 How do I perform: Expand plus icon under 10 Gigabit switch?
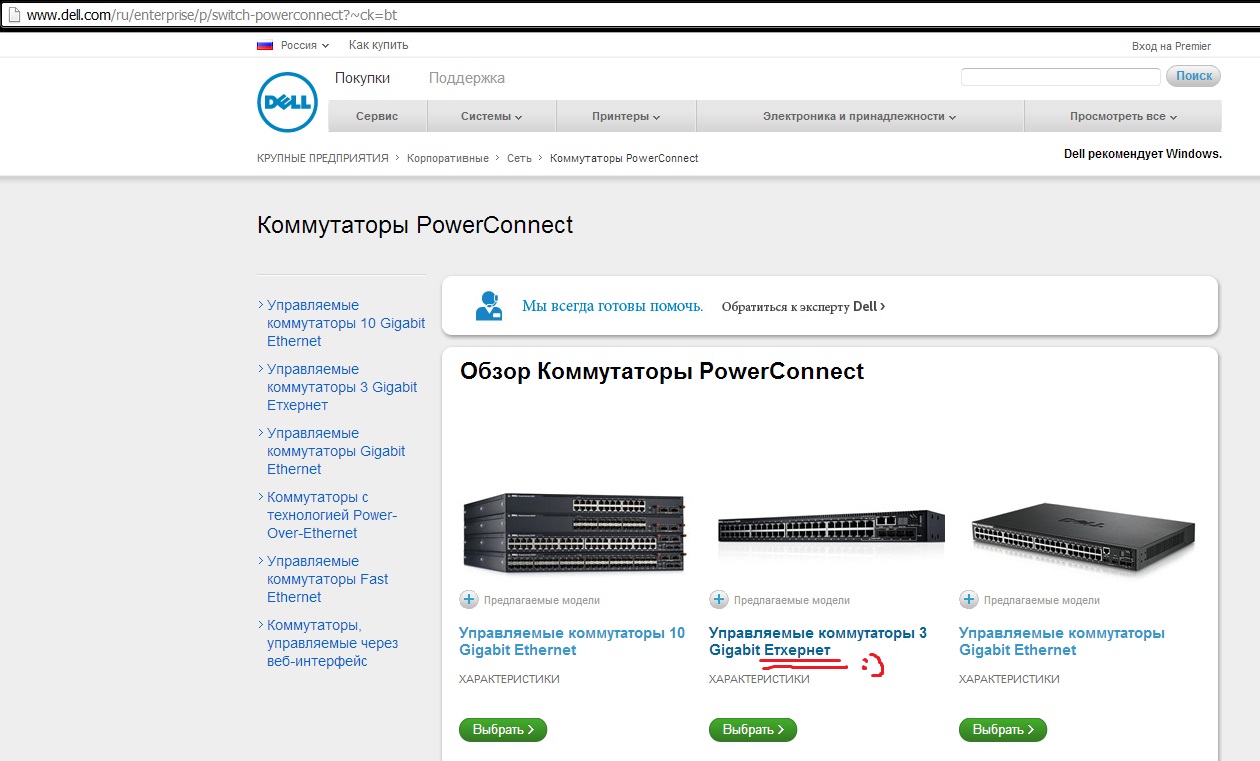[x=469, y=600]
